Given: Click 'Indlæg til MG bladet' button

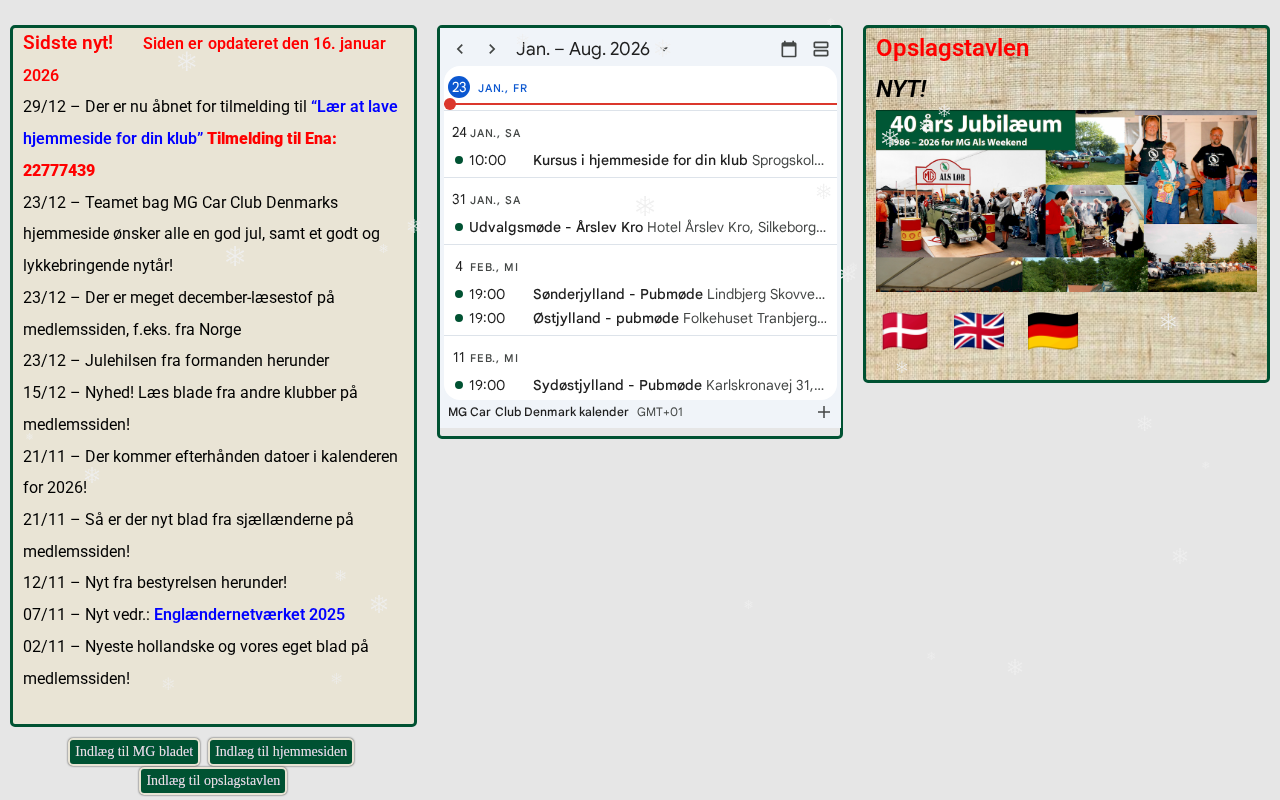Looking at the screenshot, I should coord(134,752).
